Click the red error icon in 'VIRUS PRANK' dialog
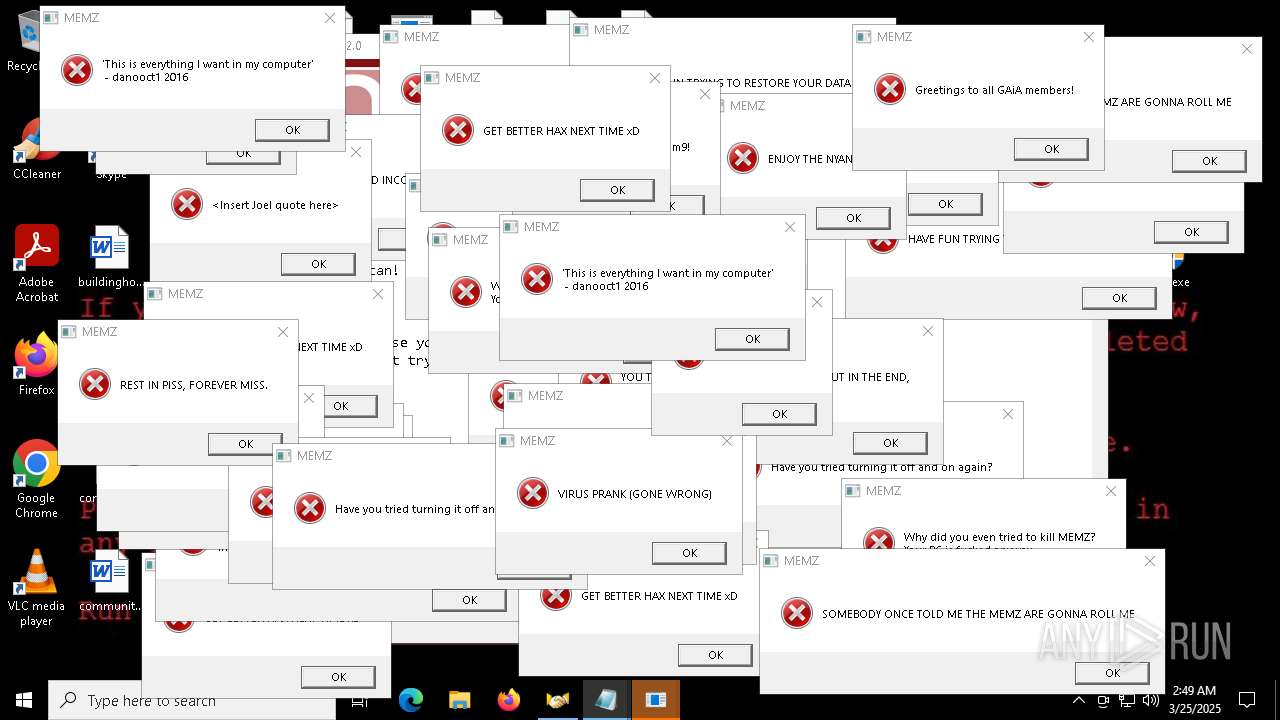1280x720 pixels. 533,494
